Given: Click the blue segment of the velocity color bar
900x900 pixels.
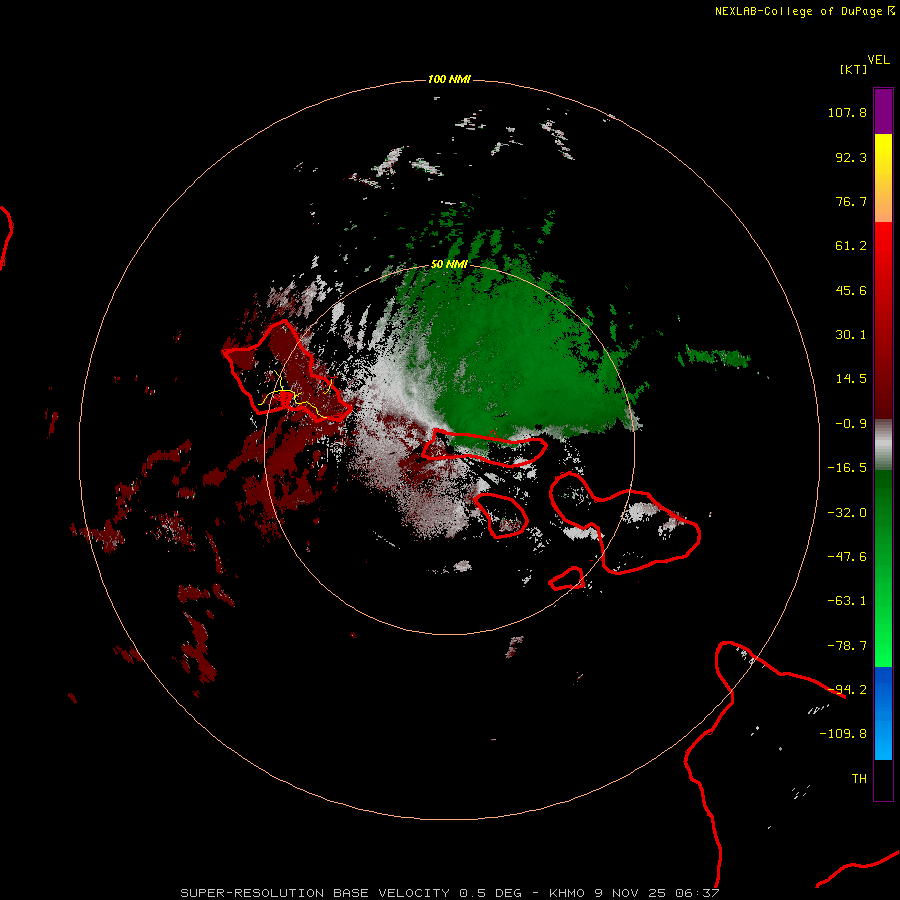Looking at the screenshot, I should (883, 713).
